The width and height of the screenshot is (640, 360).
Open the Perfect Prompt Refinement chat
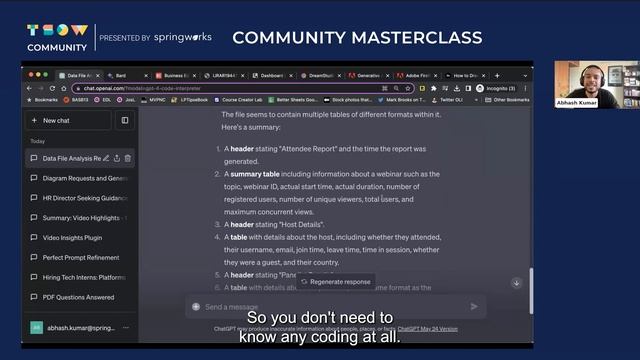tap(80, 258)
